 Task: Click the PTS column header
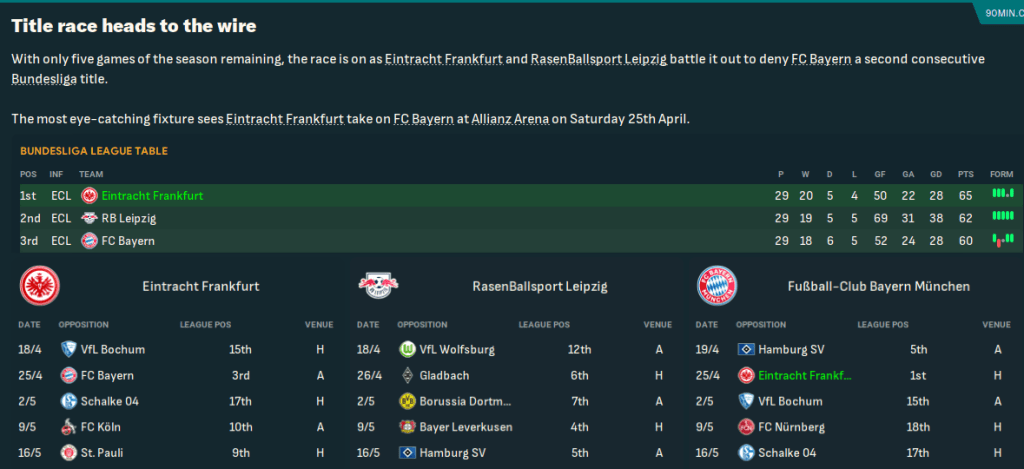(965, 174)
